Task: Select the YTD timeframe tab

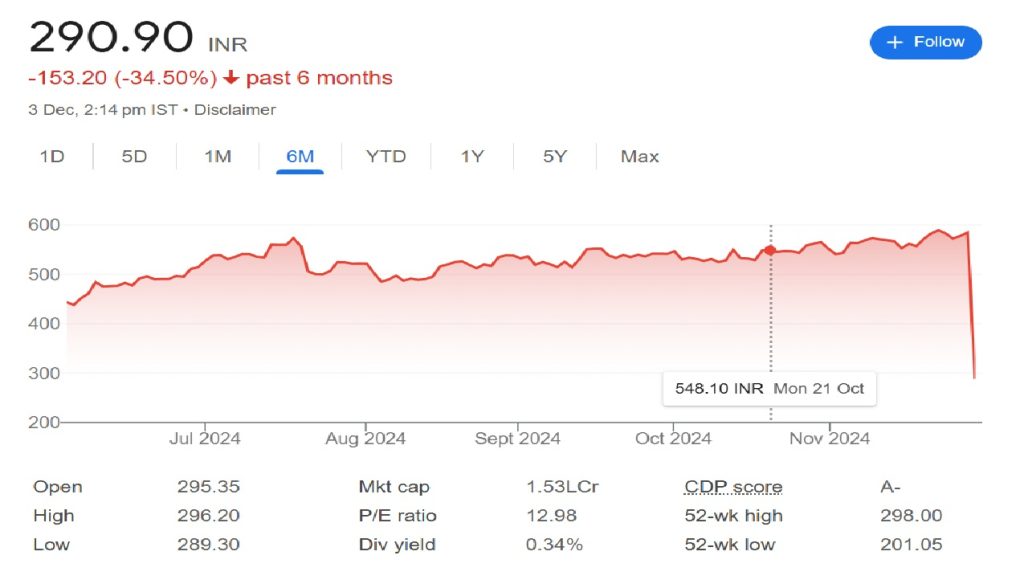Action: coord(385,157)
